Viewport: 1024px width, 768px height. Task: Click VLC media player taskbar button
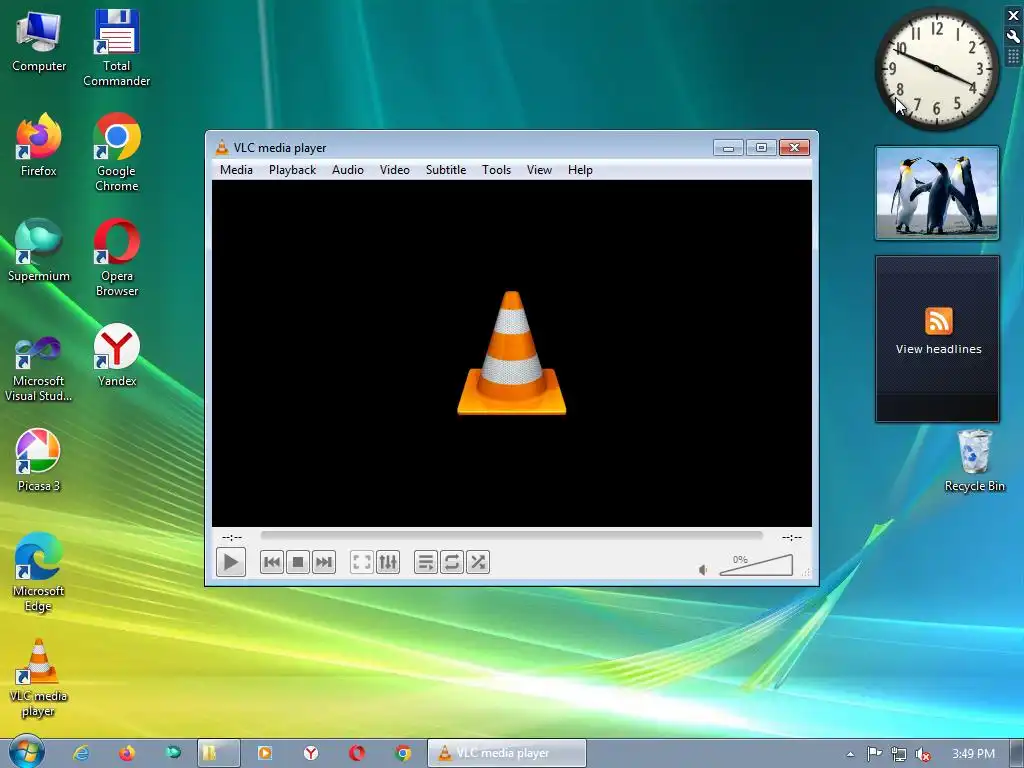507,753
